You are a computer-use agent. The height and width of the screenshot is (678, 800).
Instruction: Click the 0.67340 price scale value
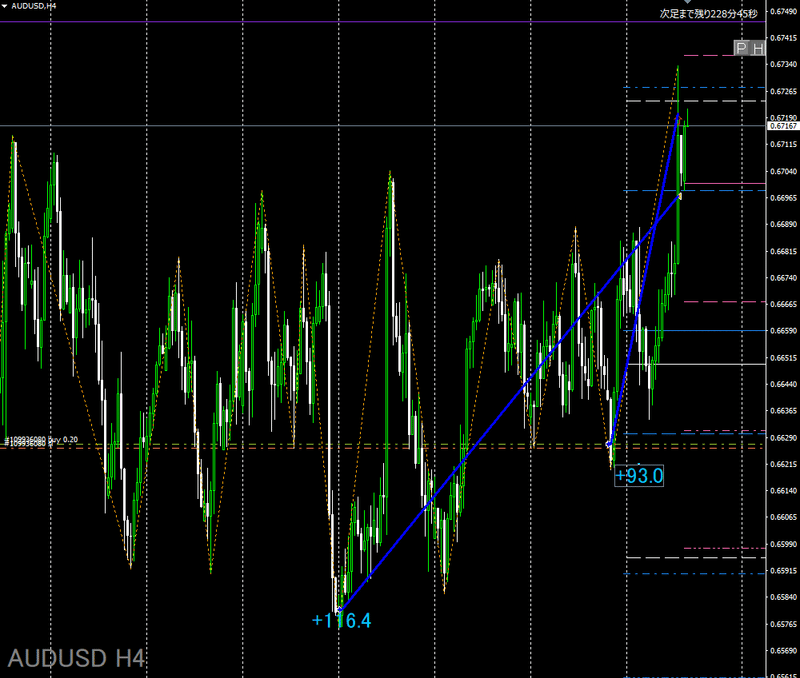coord(783,64)
